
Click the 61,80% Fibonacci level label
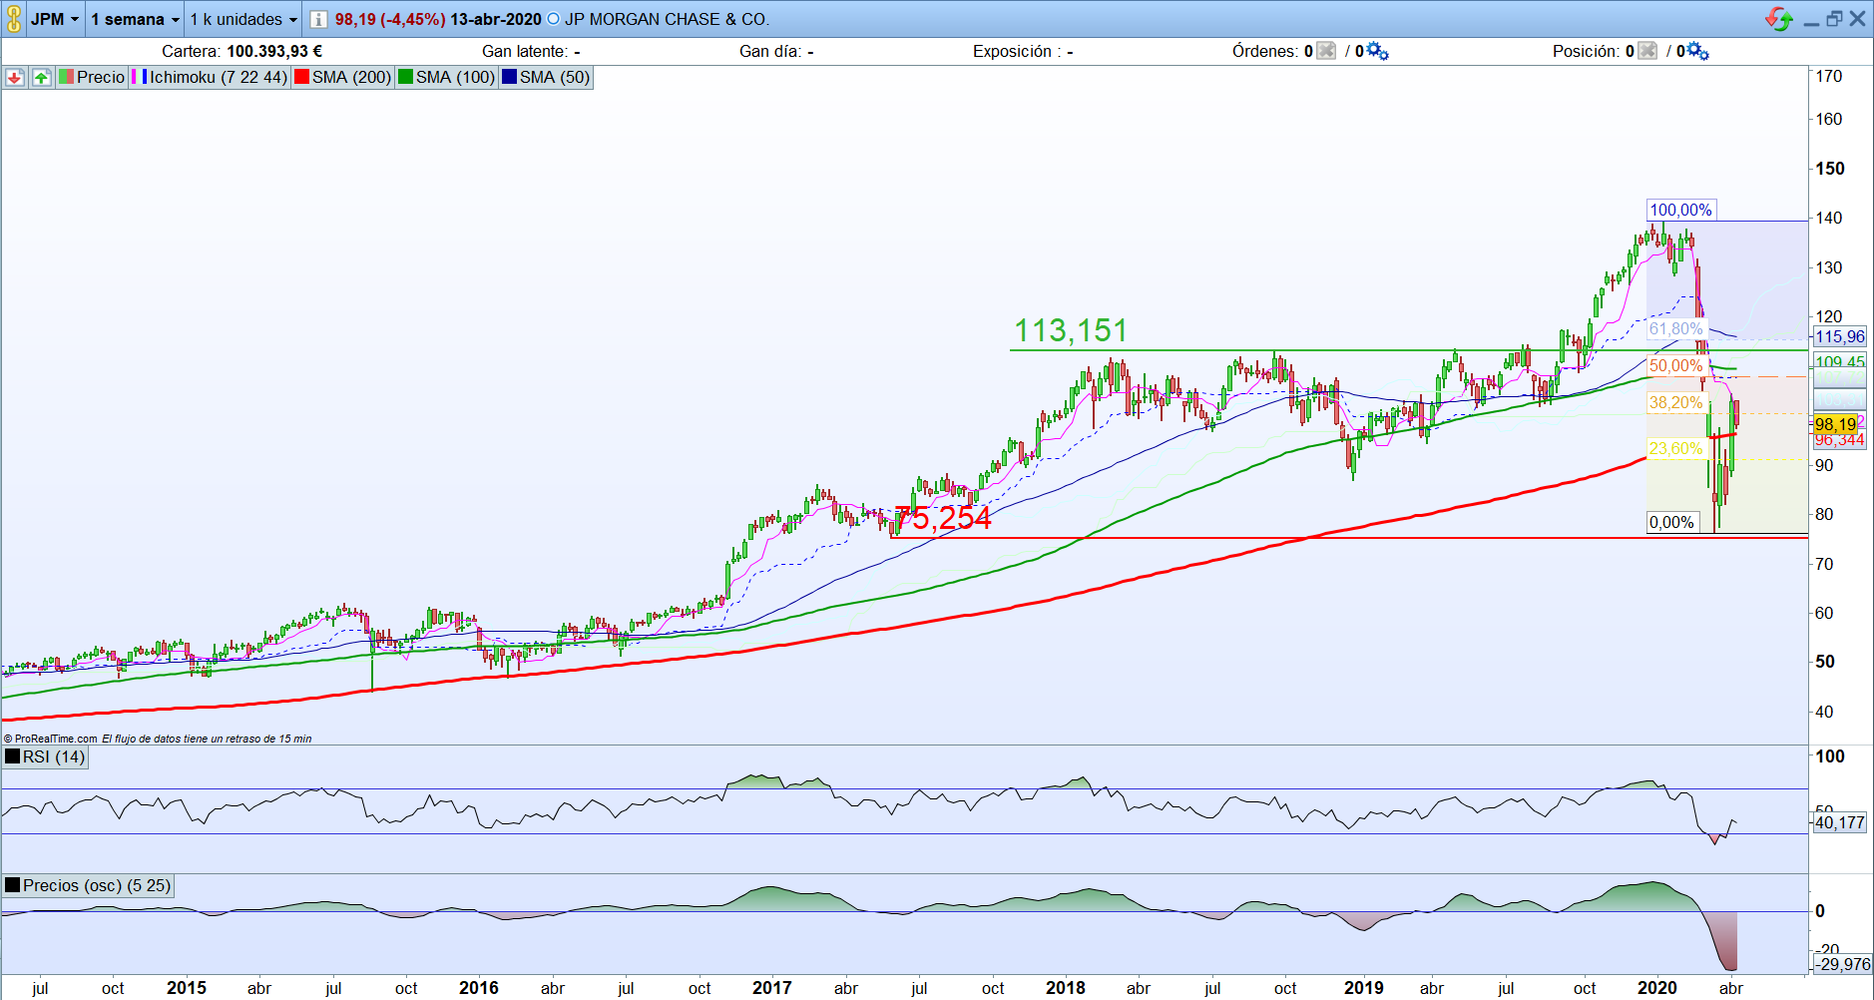pyautogui.click(x=1676, y=329)
